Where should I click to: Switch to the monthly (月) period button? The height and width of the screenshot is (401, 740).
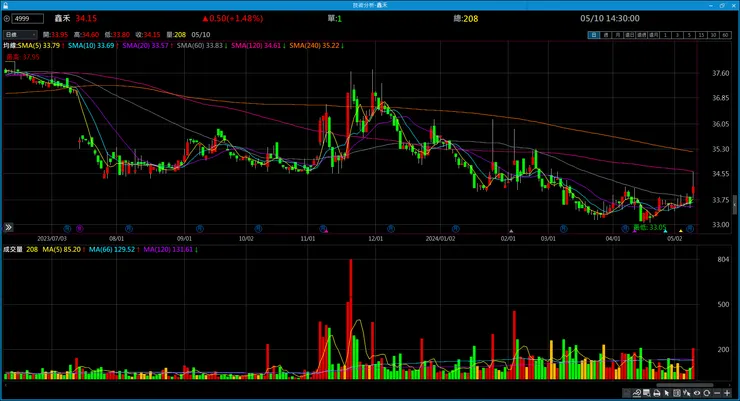click(x=618, y=35)
